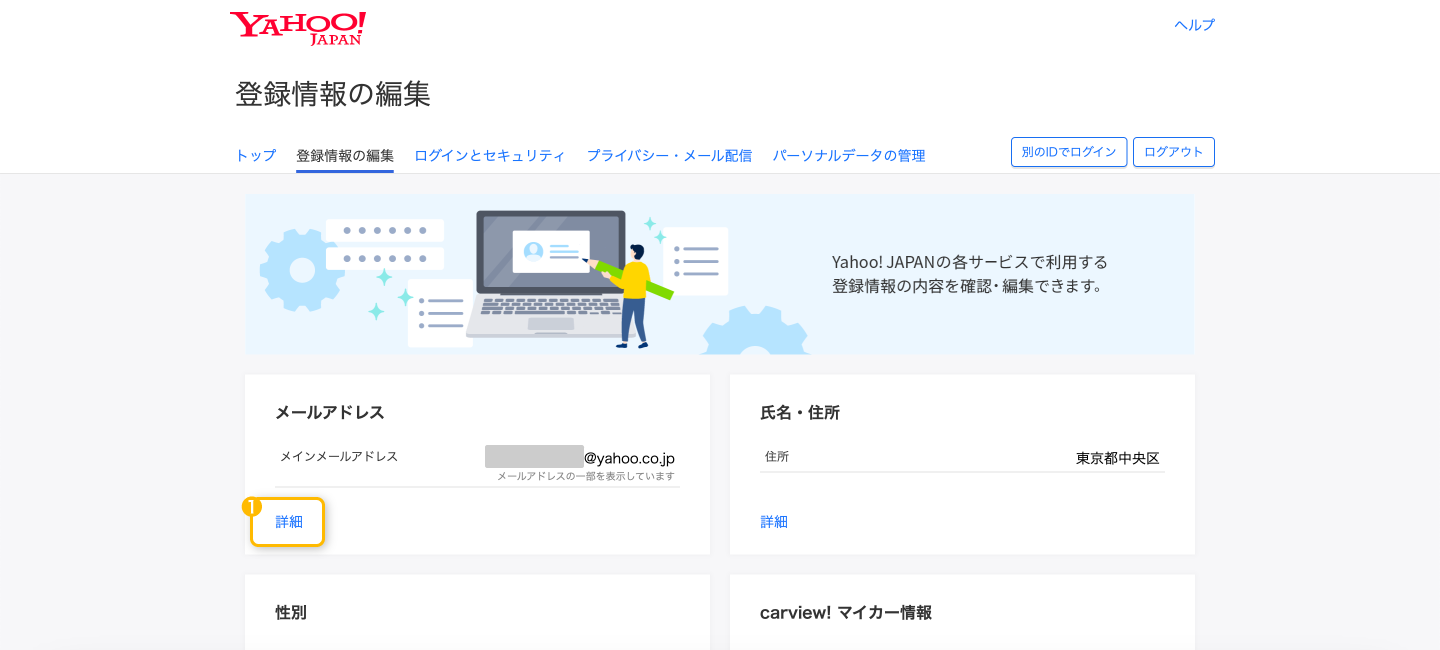Screen dimensions: 1440x650
Task: Select the 登録情報の編集 tab
Action: (x=345, y=156)
